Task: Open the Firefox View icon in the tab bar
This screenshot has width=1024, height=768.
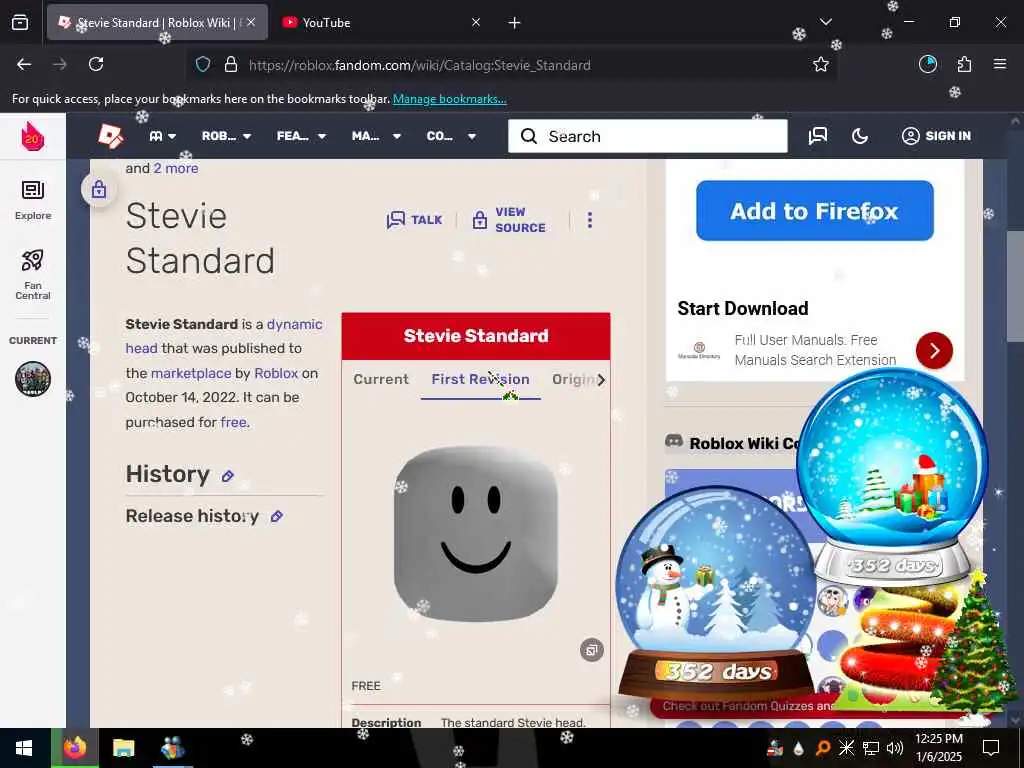Action: click(20, 22)
